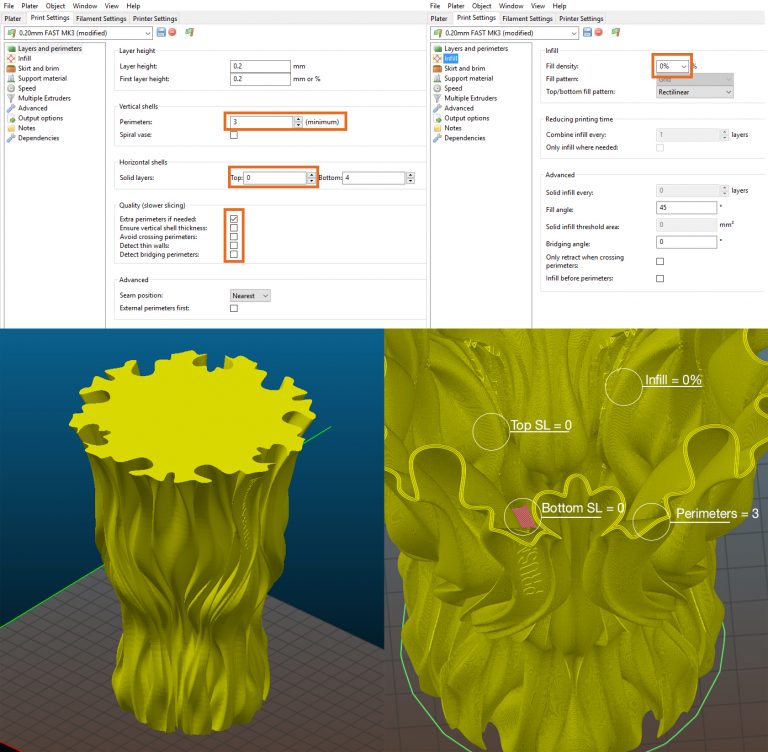Click the Bottom solid layers field

pos(374,178)
